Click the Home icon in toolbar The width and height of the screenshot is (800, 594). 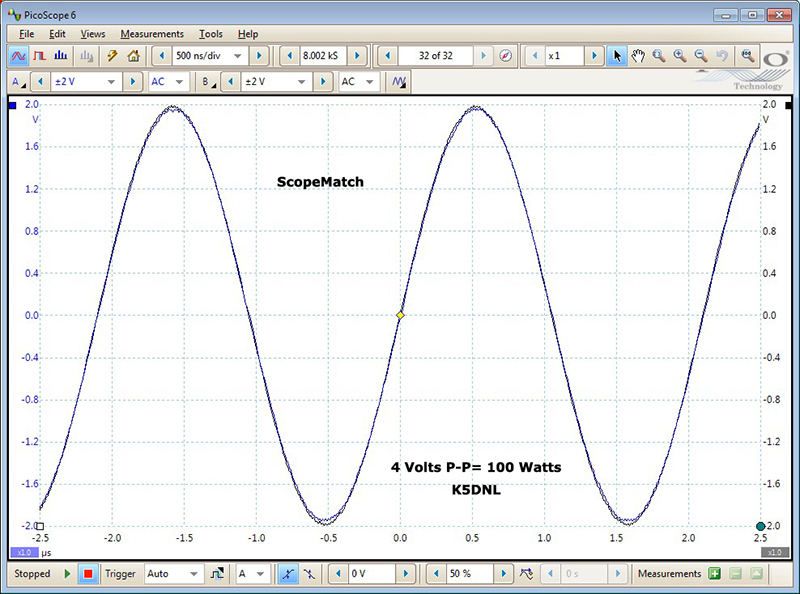(133, 56)
